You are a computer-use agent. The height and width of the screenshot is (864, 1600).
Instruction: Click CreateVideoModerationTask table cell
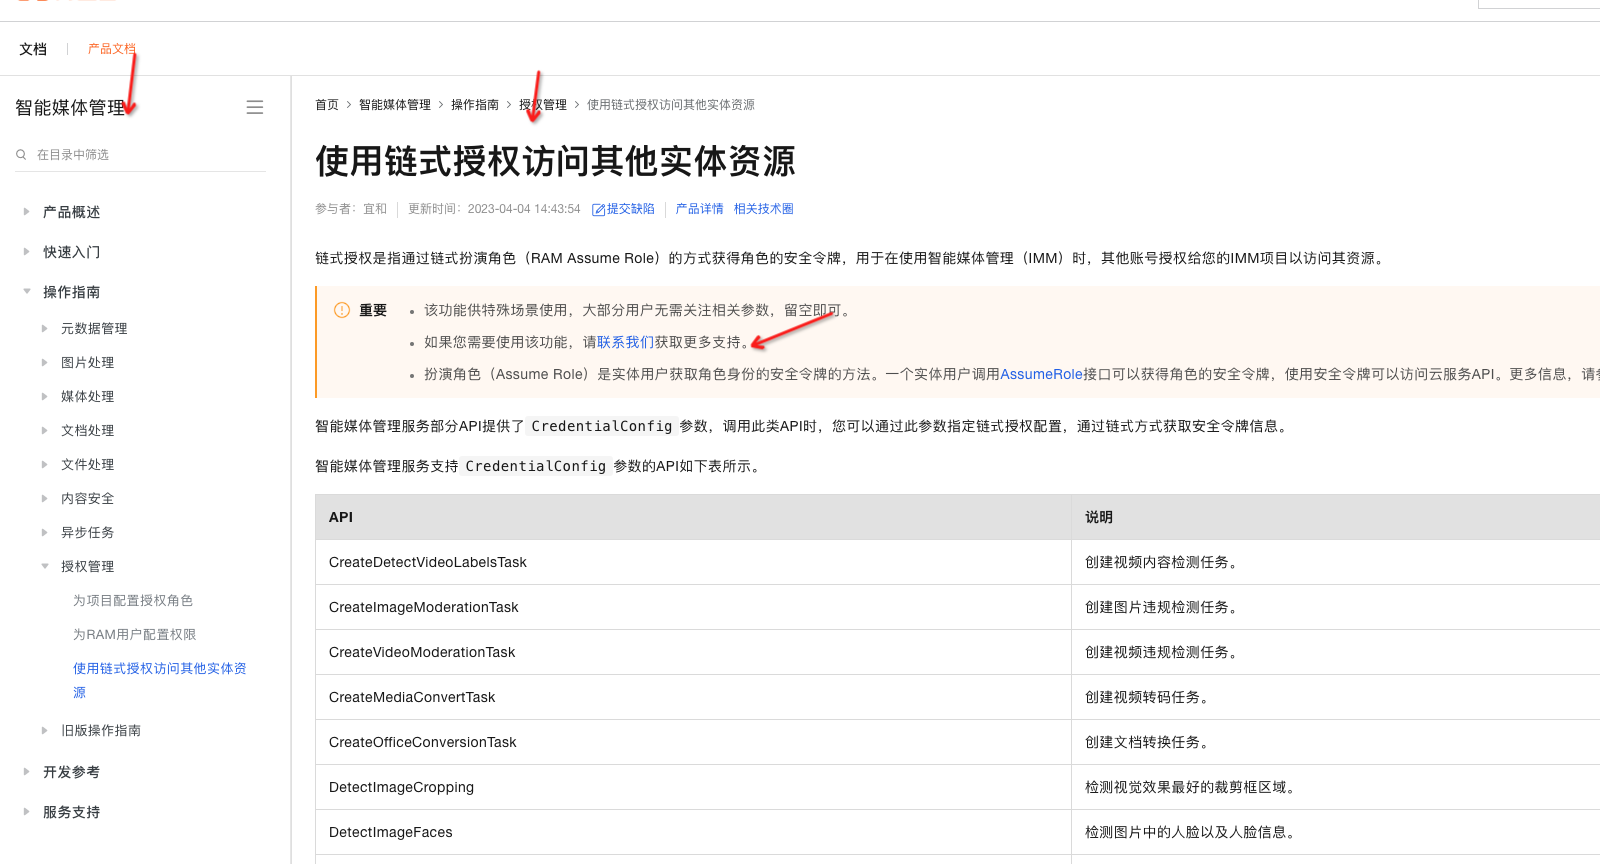coord(693,652)
